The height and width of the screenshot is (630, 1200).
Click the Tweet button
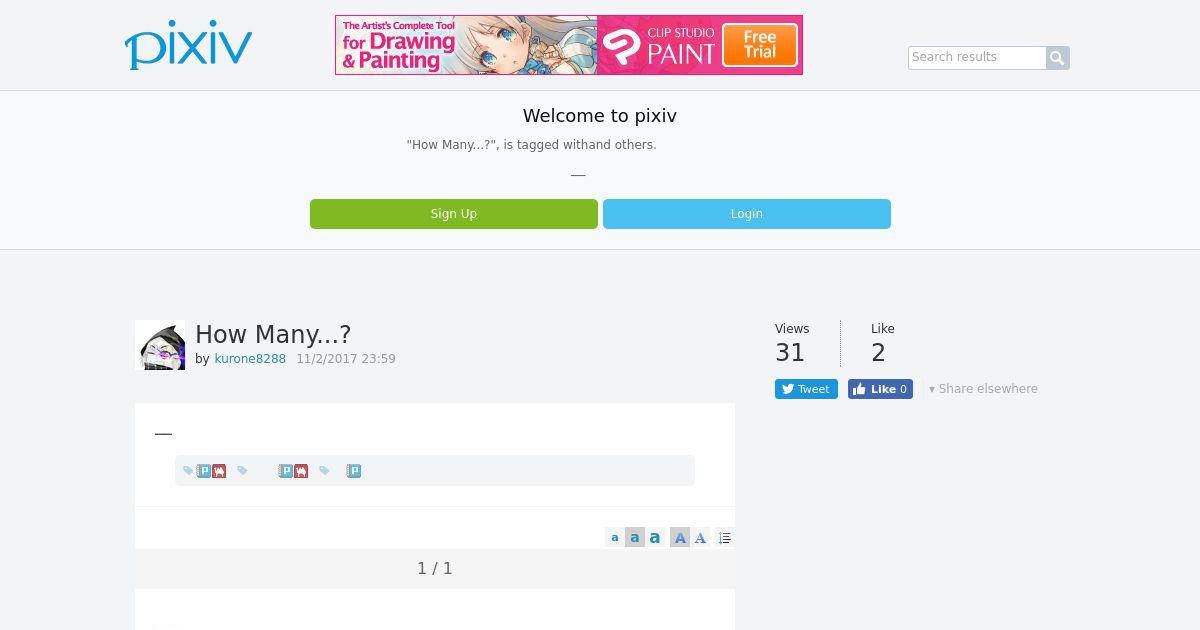(x=806, y=389)
